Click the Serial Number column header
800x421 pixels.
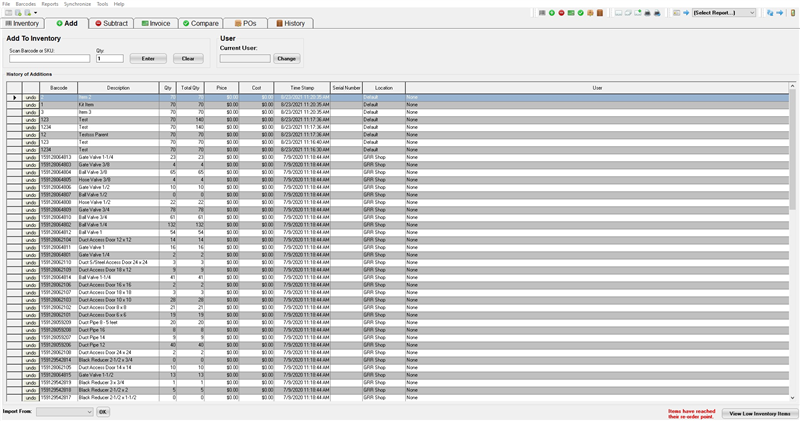click(346, 88)
